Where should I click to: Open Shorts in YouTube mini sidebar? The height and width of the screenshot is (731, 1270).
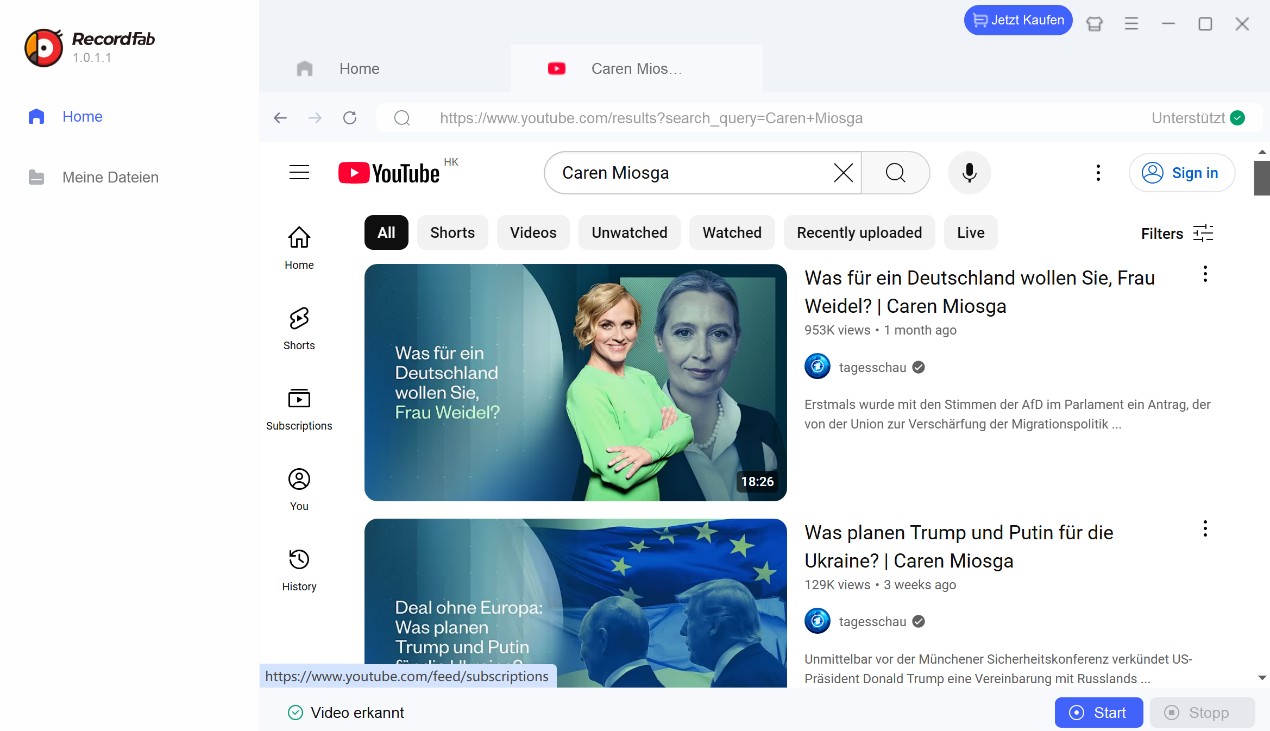click(299, 328)
